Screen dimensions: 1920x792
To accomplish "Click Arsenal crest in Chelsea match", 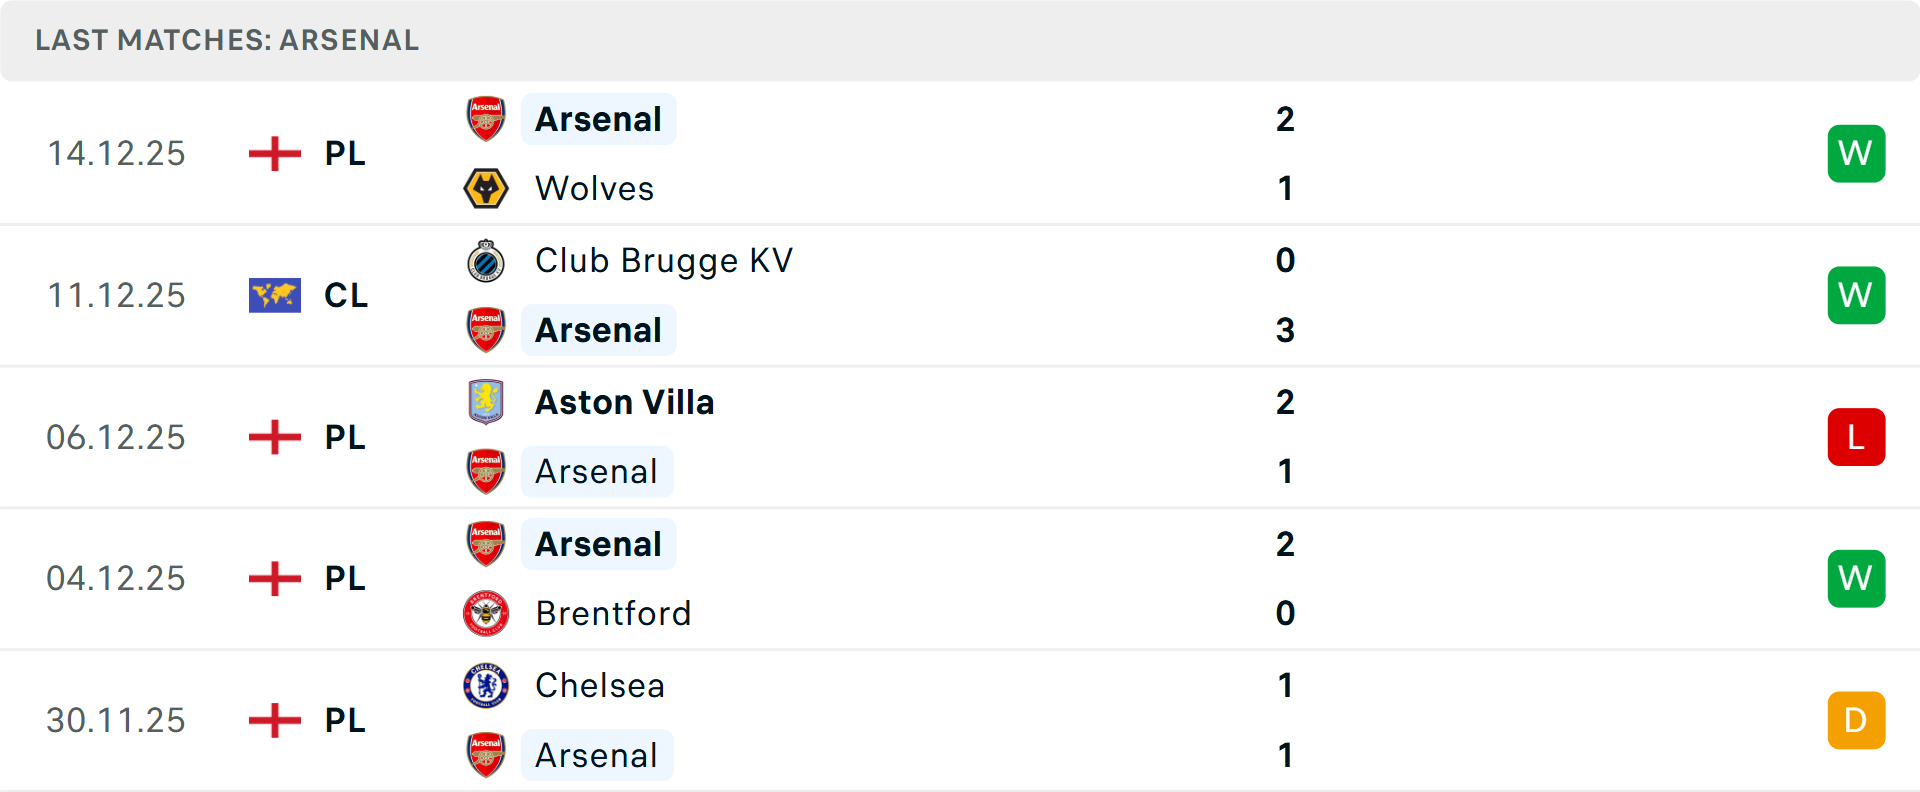I will point(486,755).
